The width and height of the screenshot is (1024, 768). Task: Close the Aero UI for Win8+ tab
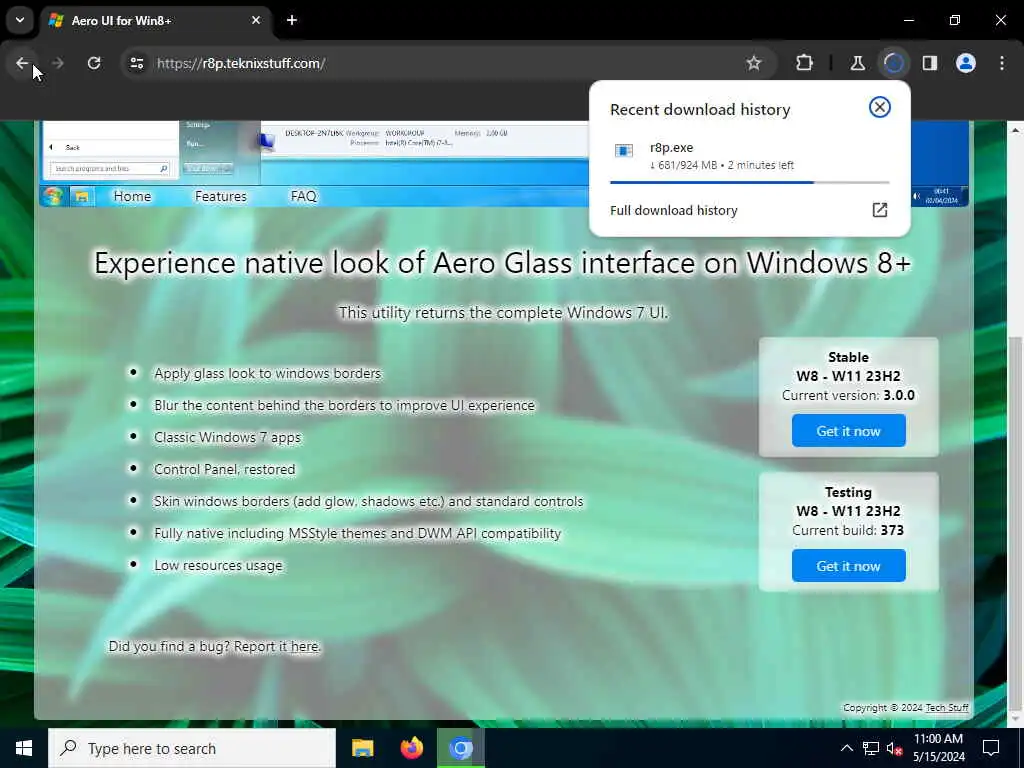tap(256, 20)
